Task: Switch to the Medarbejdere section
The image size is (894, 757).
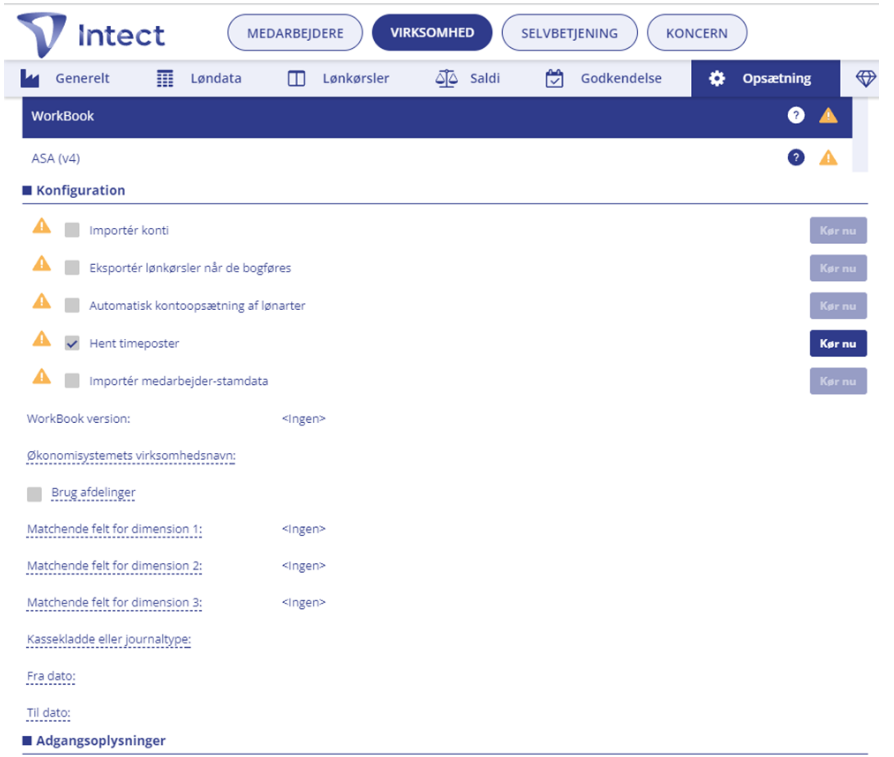Action: [295, 33]
